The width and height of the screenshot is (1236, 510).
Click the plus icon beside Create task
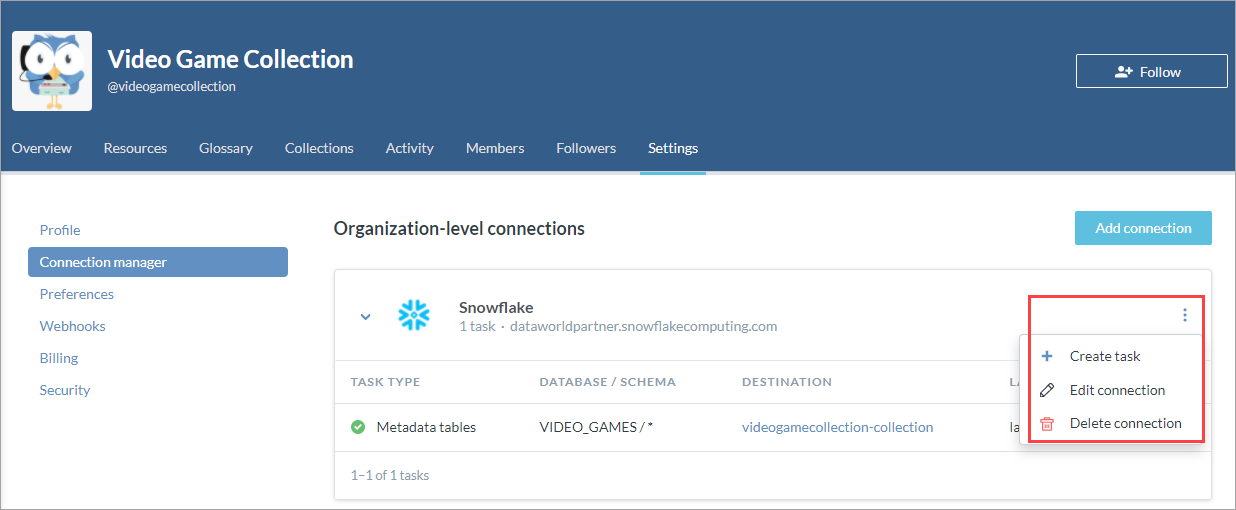[x=1047, y=356]
